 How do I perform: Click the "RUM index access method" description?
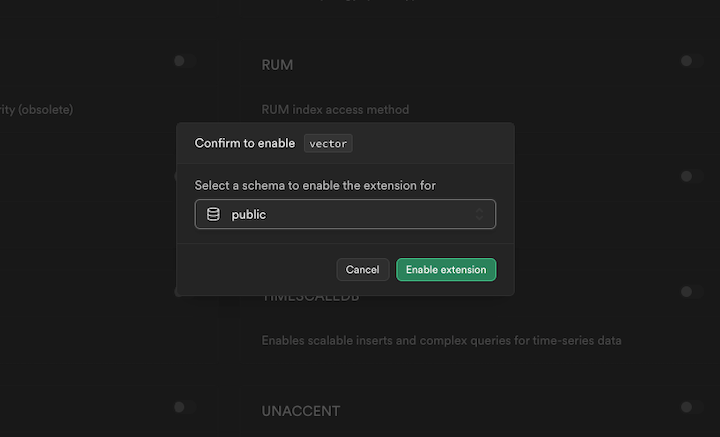click(x=335, y=109)
